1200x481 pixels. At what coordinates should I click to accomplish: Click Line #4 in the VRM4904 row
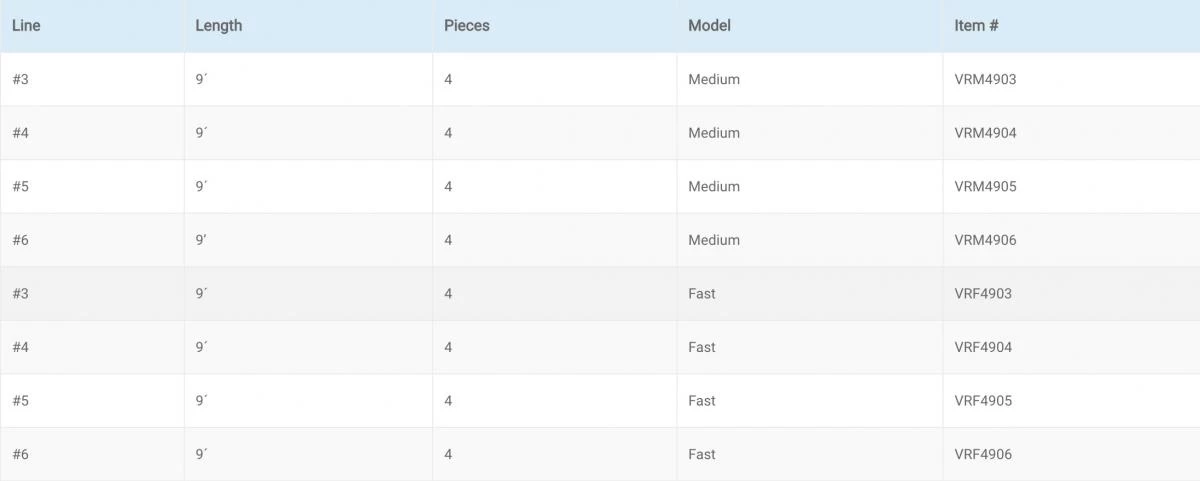click(21, 133)
